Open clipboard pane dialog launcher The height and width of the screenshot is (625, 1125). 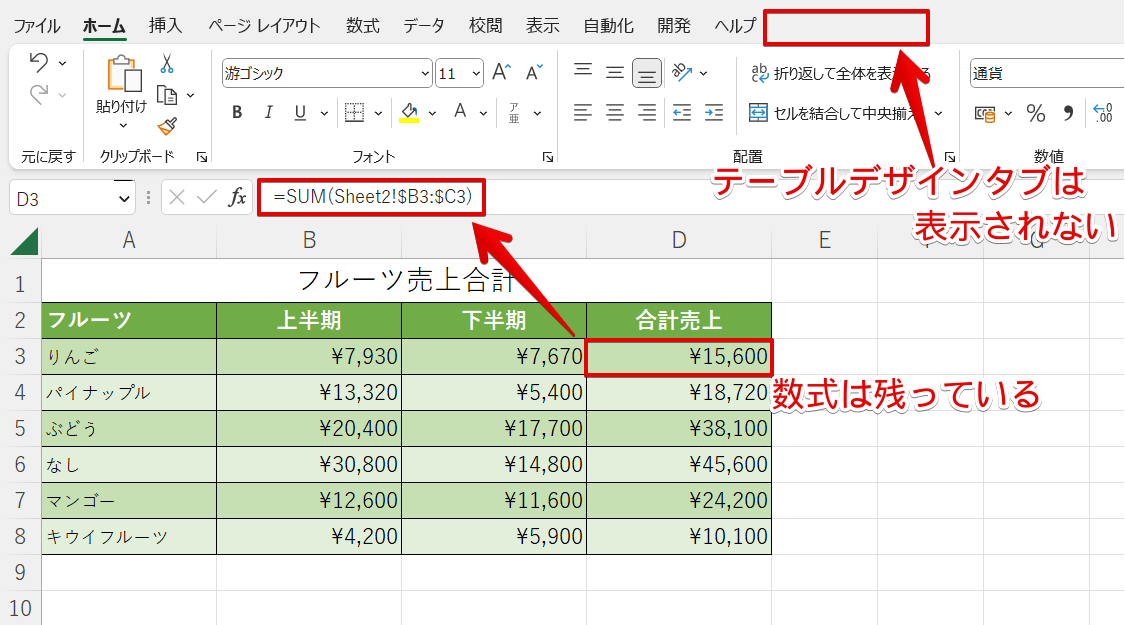coord(202,157)
